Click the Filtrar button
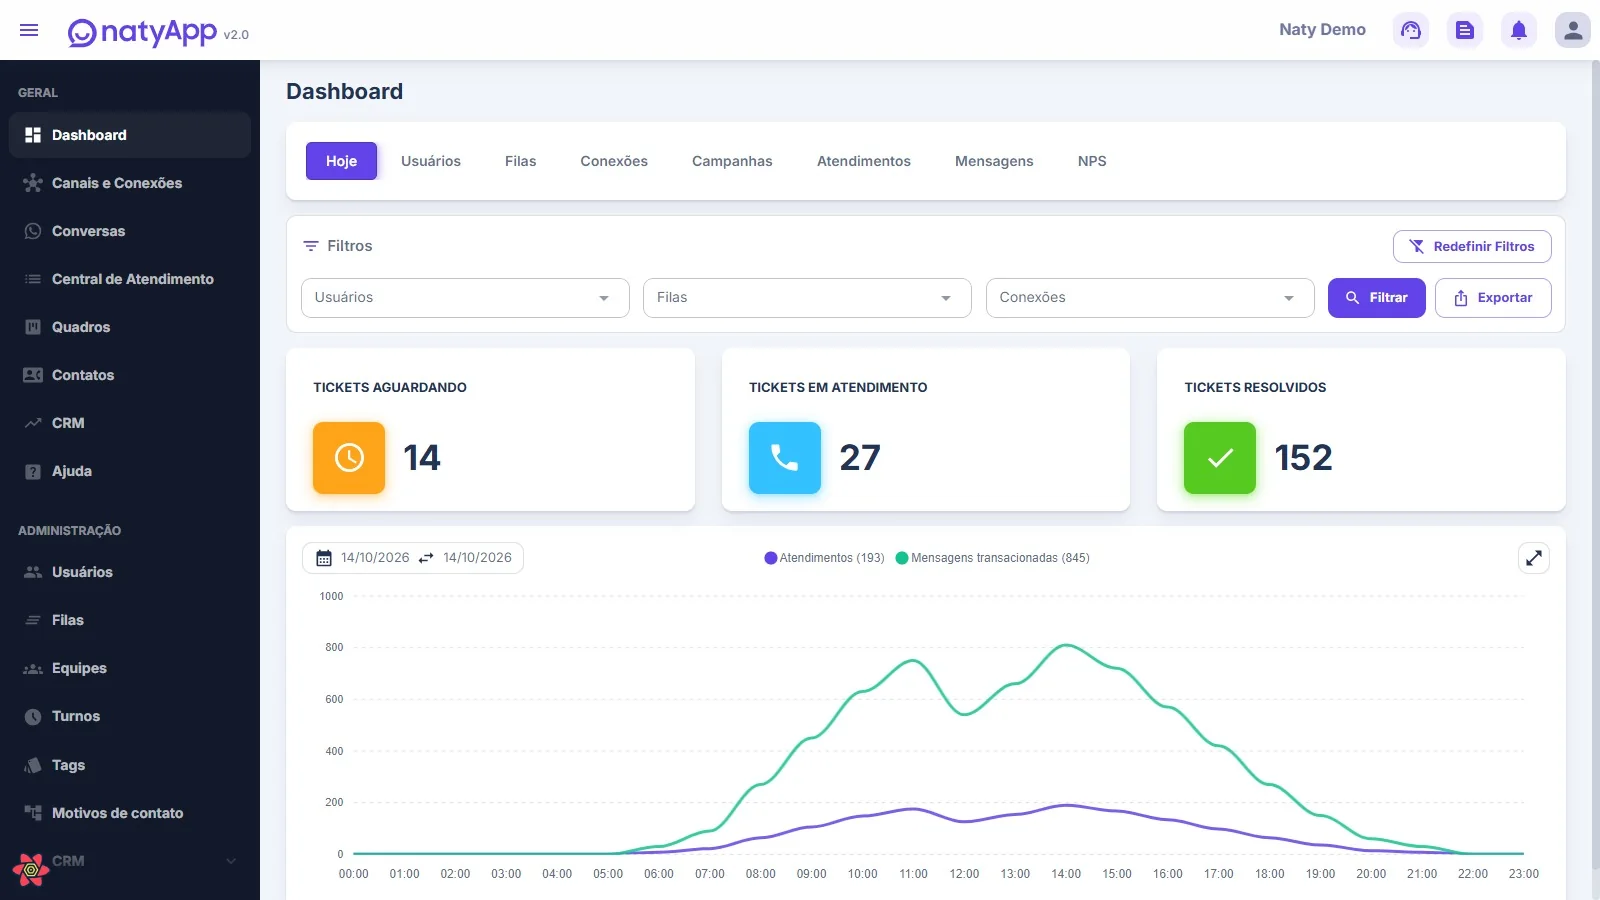Screen dimensions: 1600x900 point(1377,298)
